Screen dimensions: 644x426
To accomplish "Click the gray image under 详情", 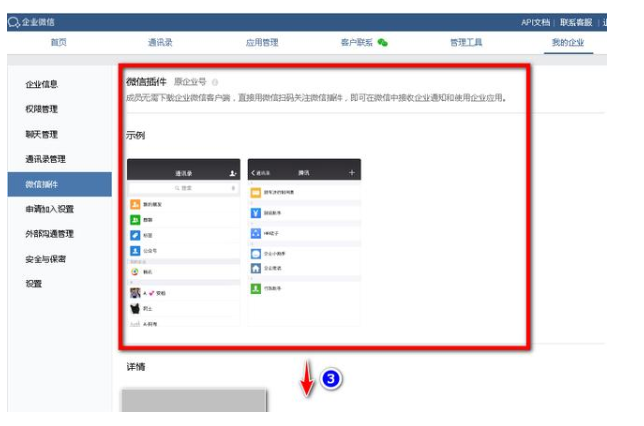I will [x=194, y=400].
